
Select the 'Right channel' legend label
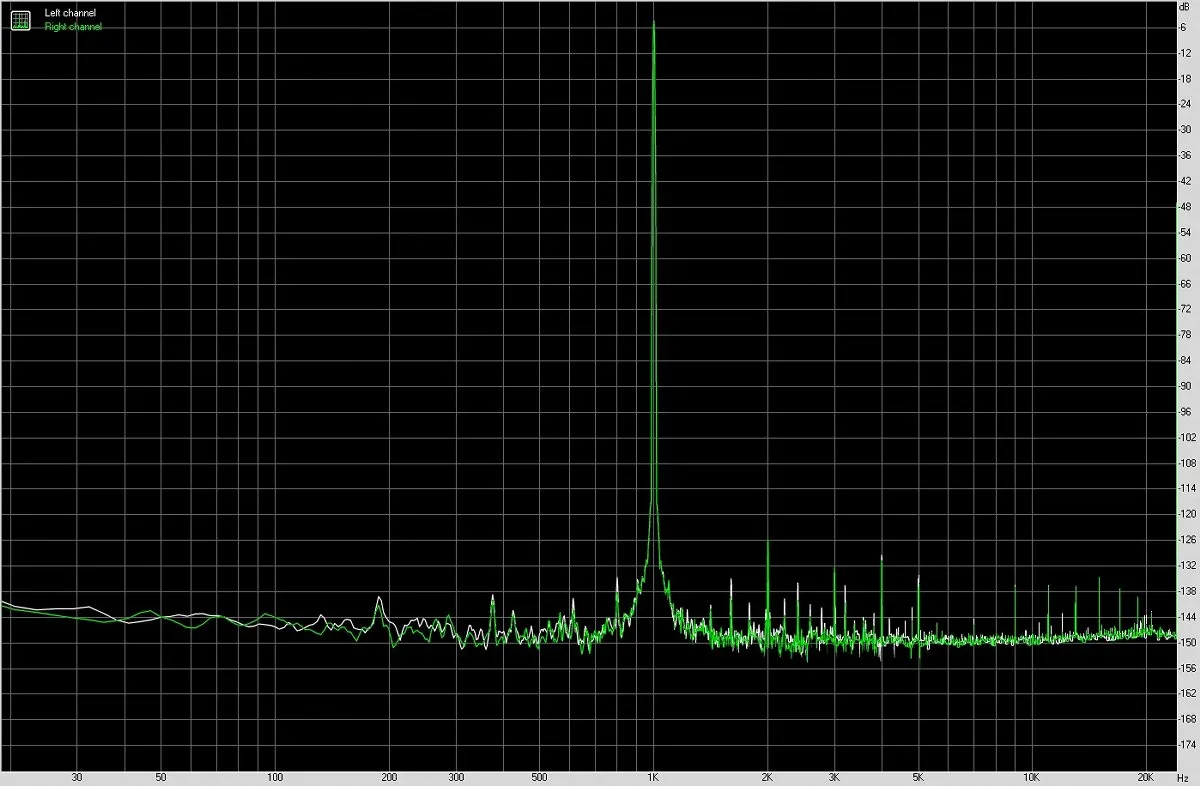click(x=73, y=27)
